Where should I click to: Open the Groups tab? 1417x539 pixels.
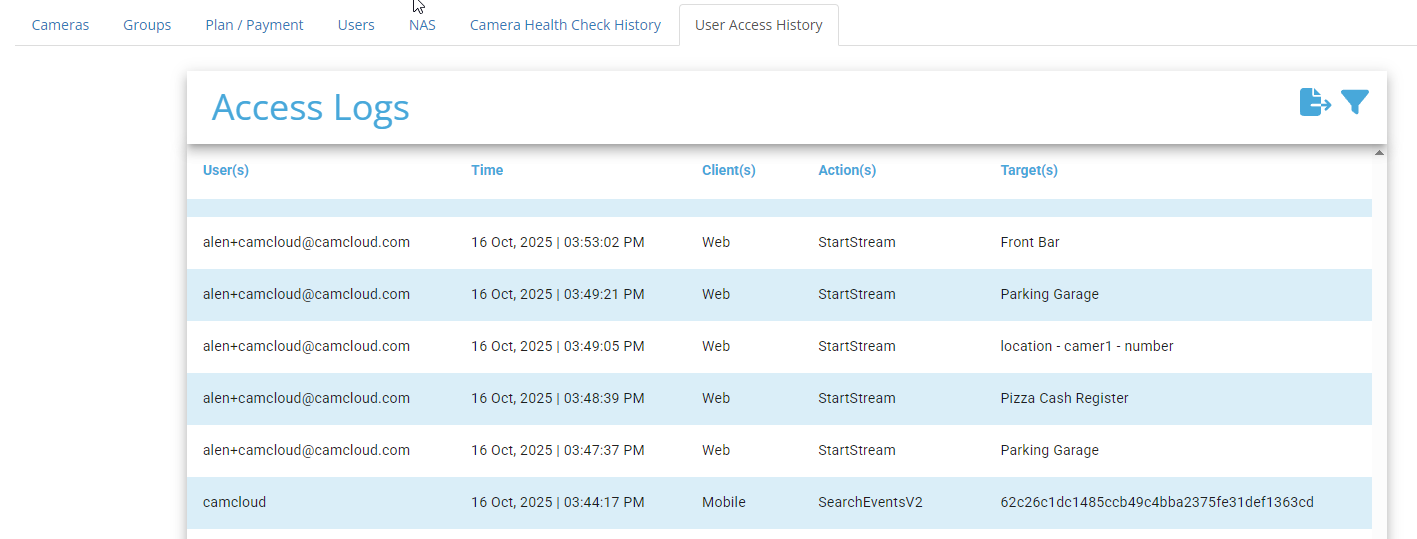[147, 25]
